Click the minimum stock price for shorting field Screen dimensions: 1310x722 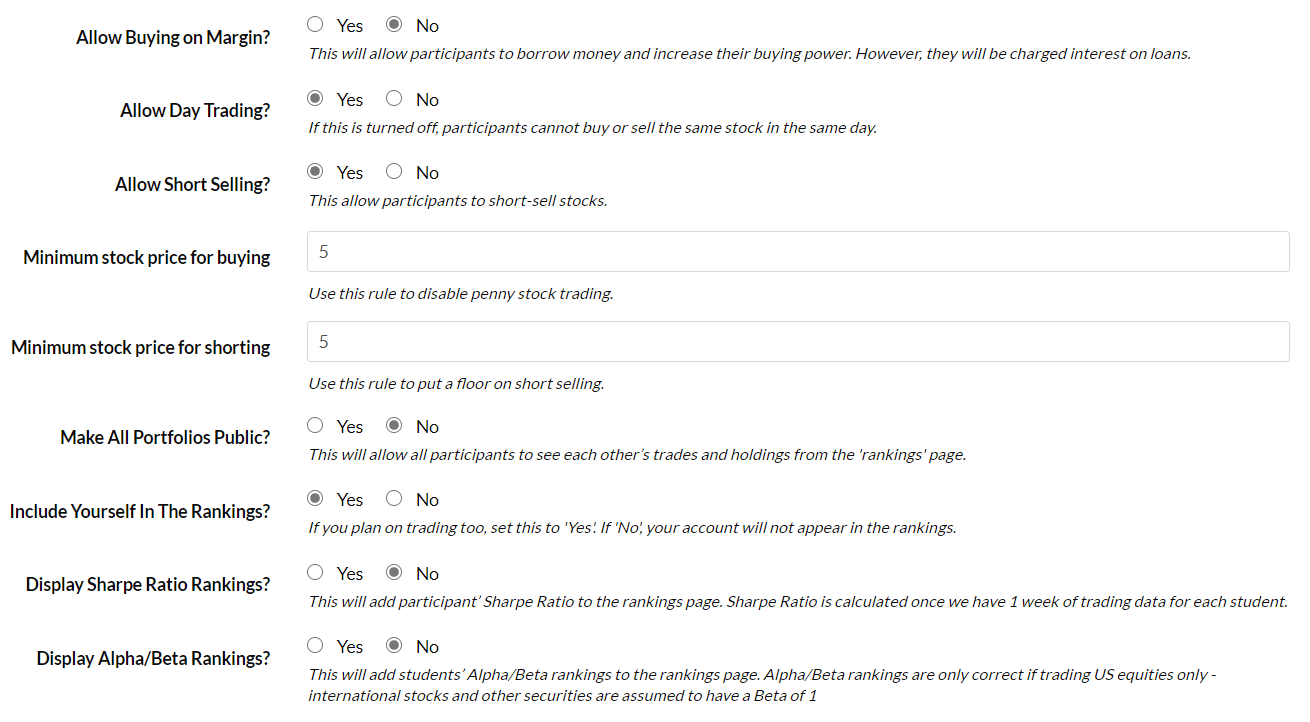point(798,342)
